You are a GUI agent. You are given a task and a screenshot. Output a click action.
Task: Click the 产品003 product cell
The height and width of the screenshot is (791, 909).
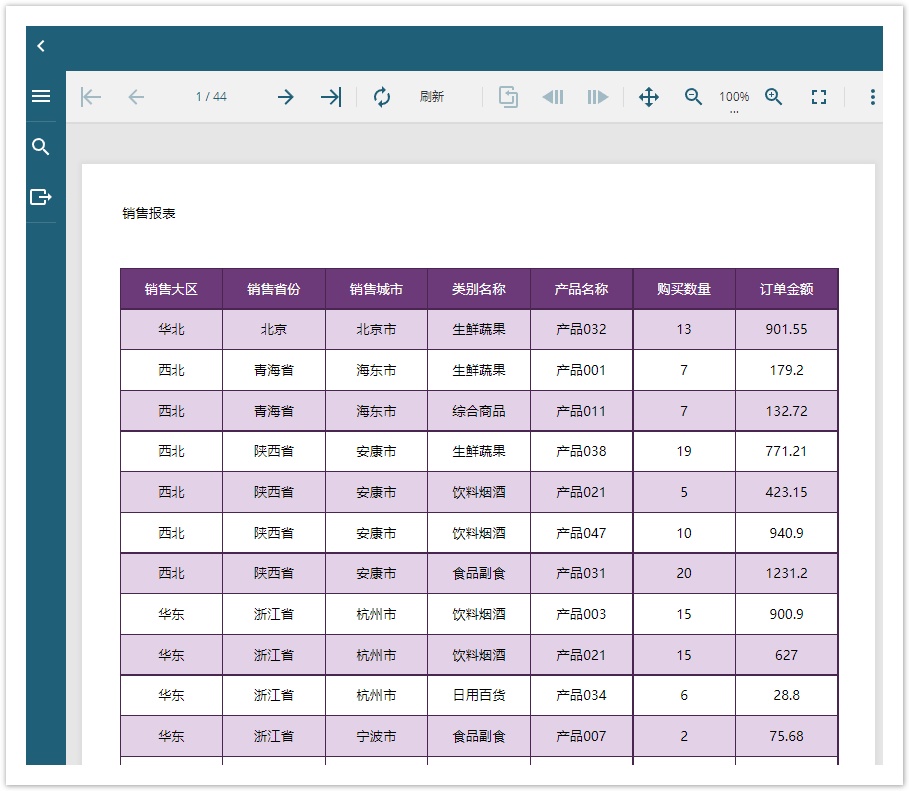[x=581, y=614]
